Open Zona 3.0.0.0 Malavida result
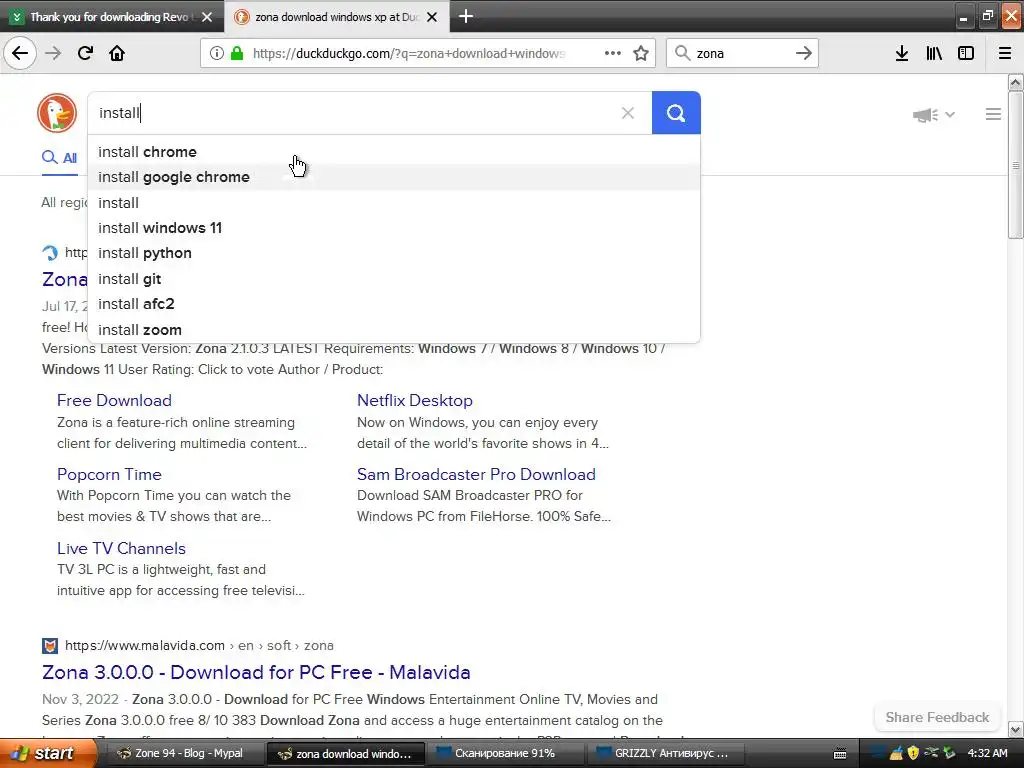The image size is (1024, 768). (x=256, y=672)
